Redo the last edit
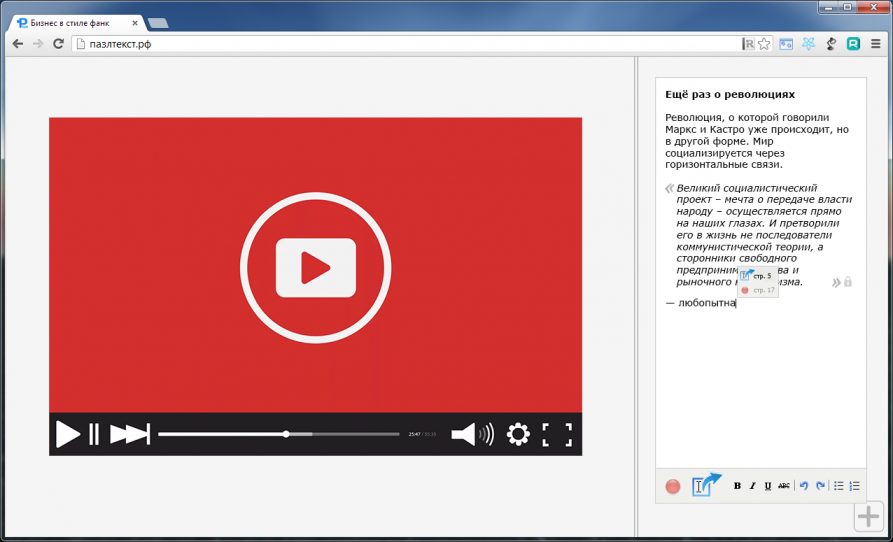Image resolution: width=893 pixels, height=542 pixels. point(820,486)
